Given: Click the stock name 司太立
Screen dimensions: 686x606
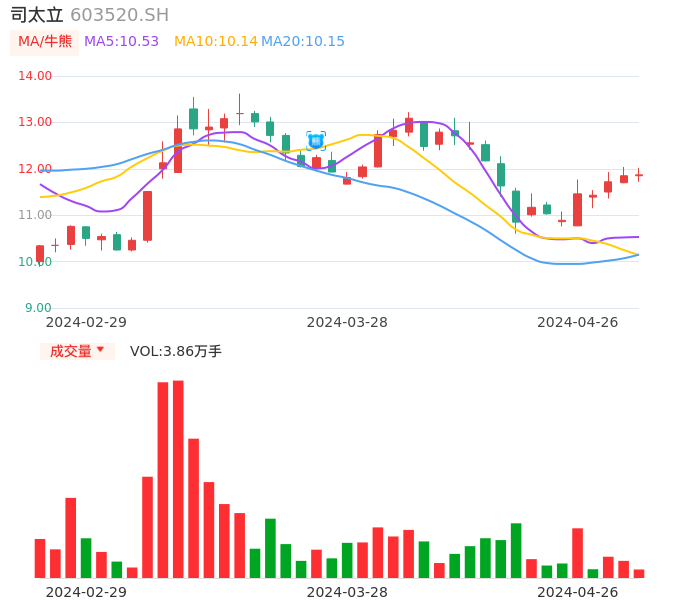Looking at the screenshot, I should [x=37, y=15].
